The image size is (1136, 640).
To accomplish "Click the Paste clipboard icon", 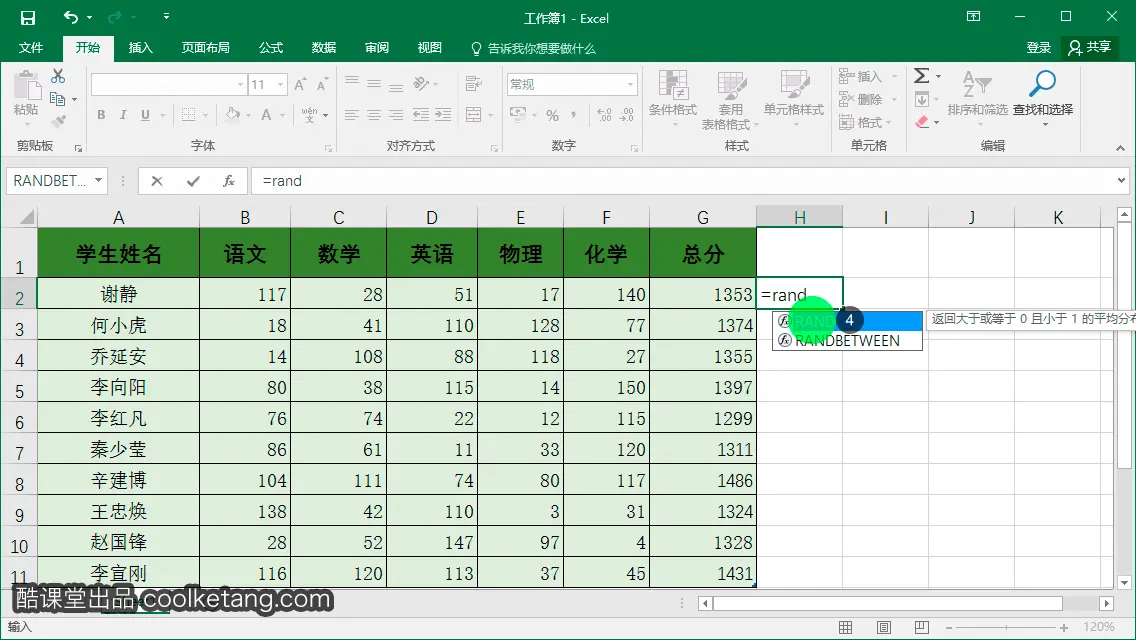I will tap(27, 86).
